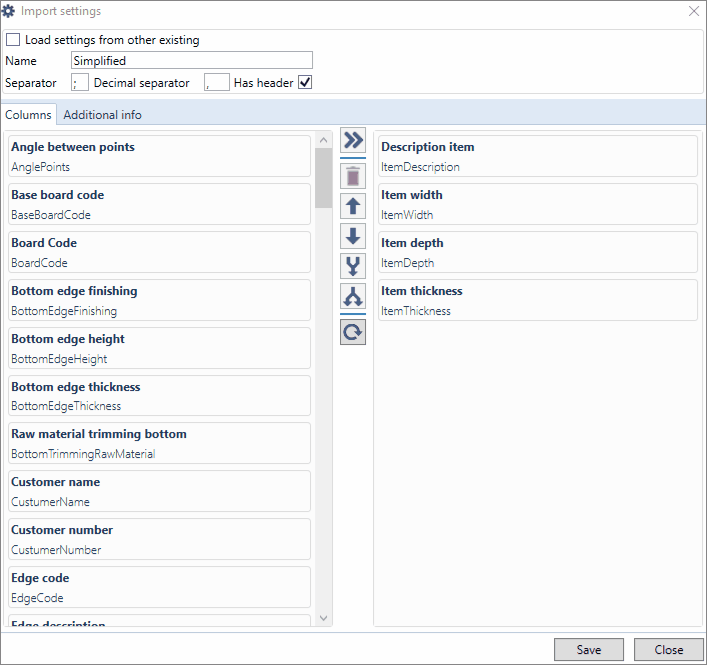
Task: Click the Close button at bottom
Action: point(668,650)
